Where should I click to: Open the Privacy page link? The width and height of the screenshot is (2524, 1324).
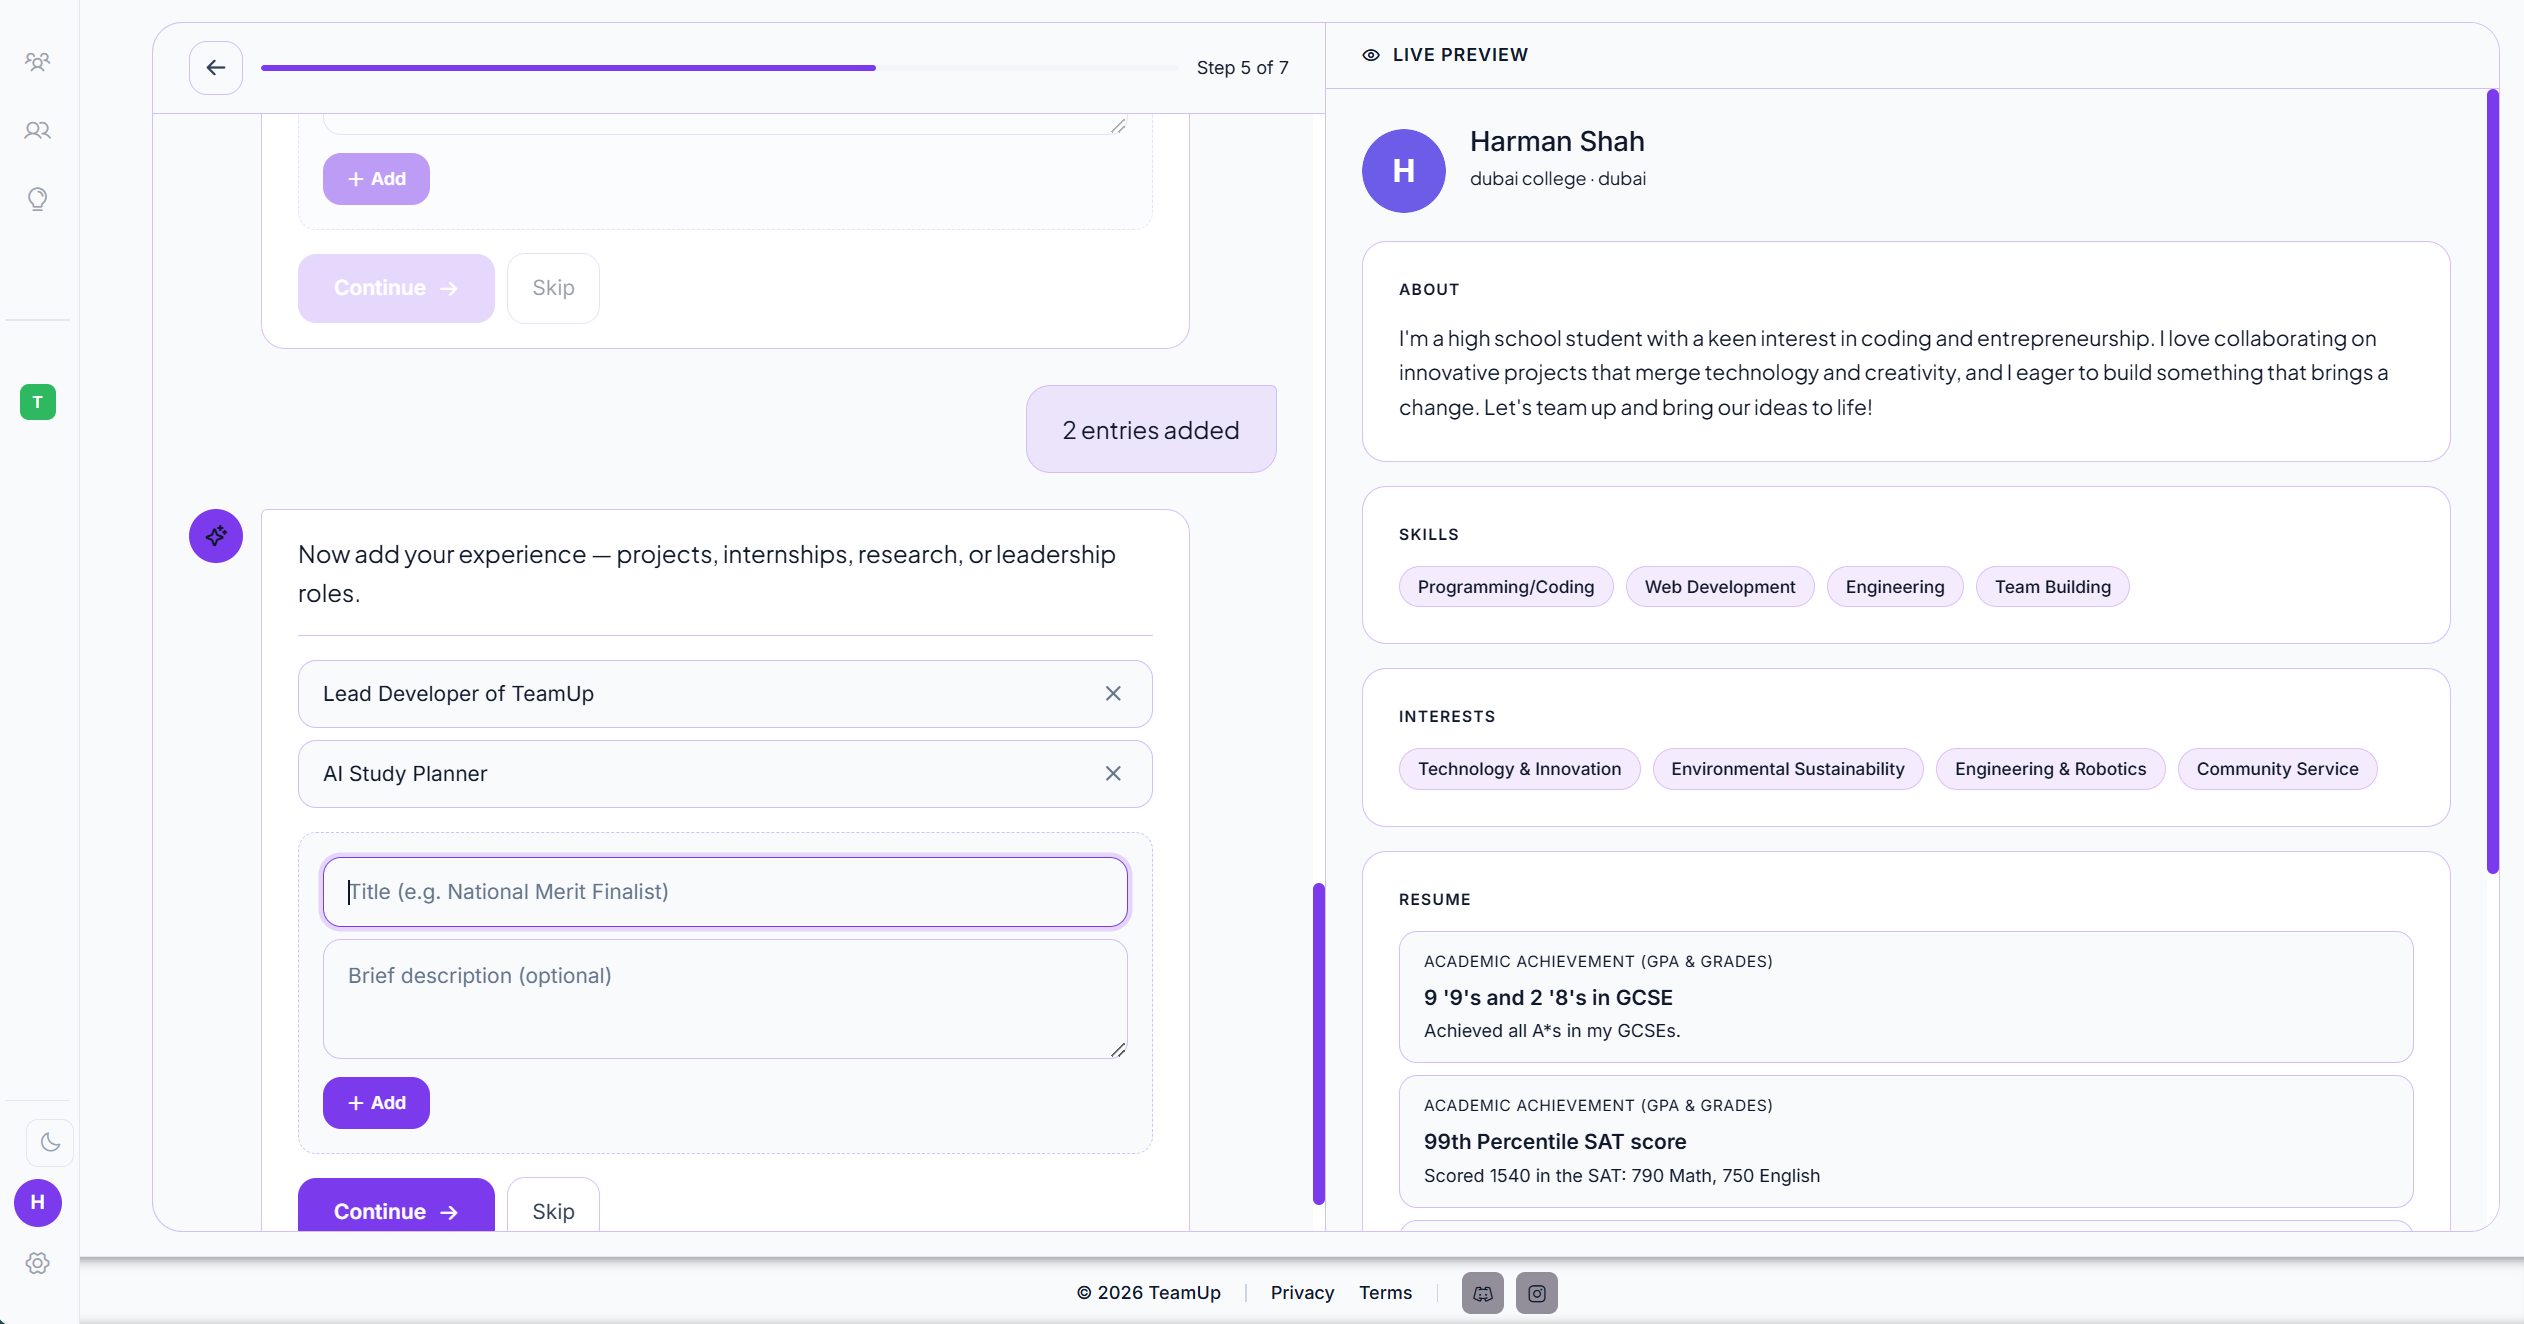coord(1301,1292)
